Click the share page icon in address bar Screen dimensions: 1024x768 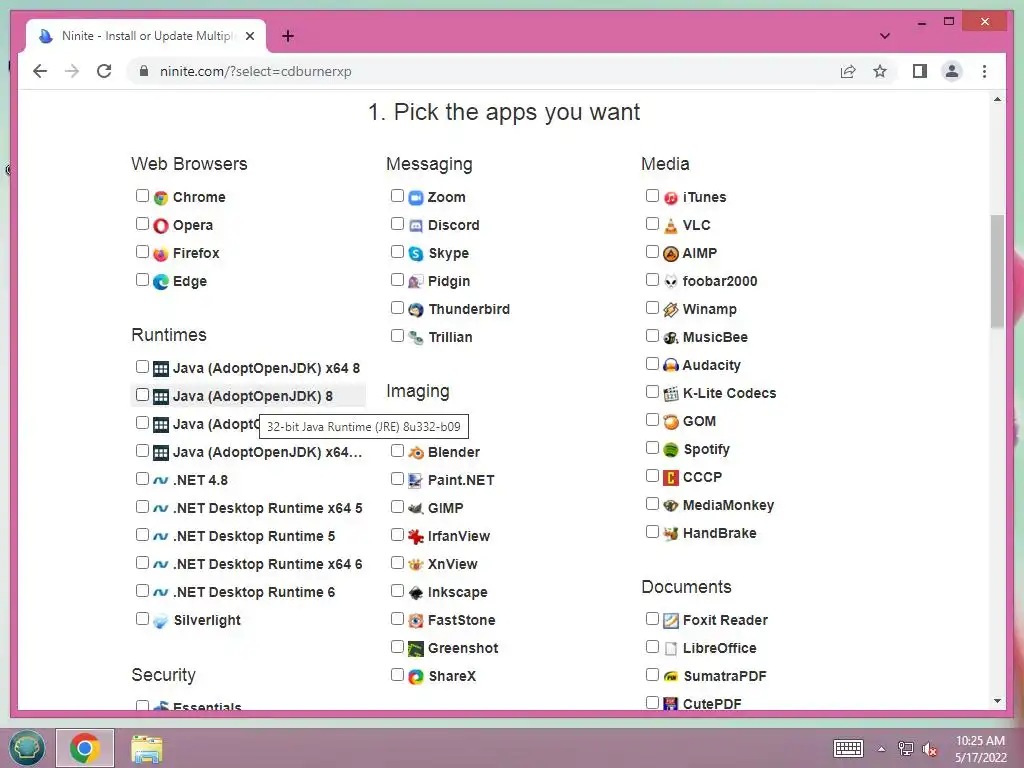pos(848,71)
